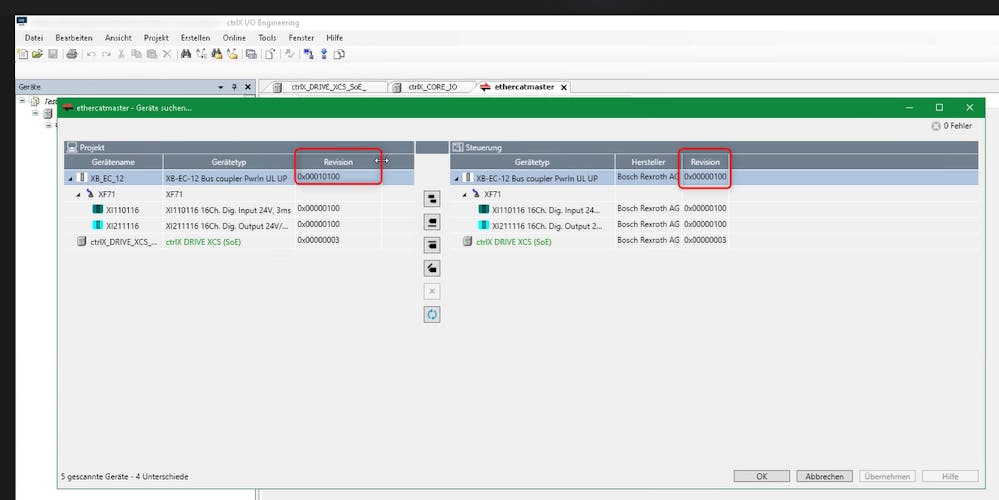Open the Online menu
The image size is (999, 500).
(234, 37)
